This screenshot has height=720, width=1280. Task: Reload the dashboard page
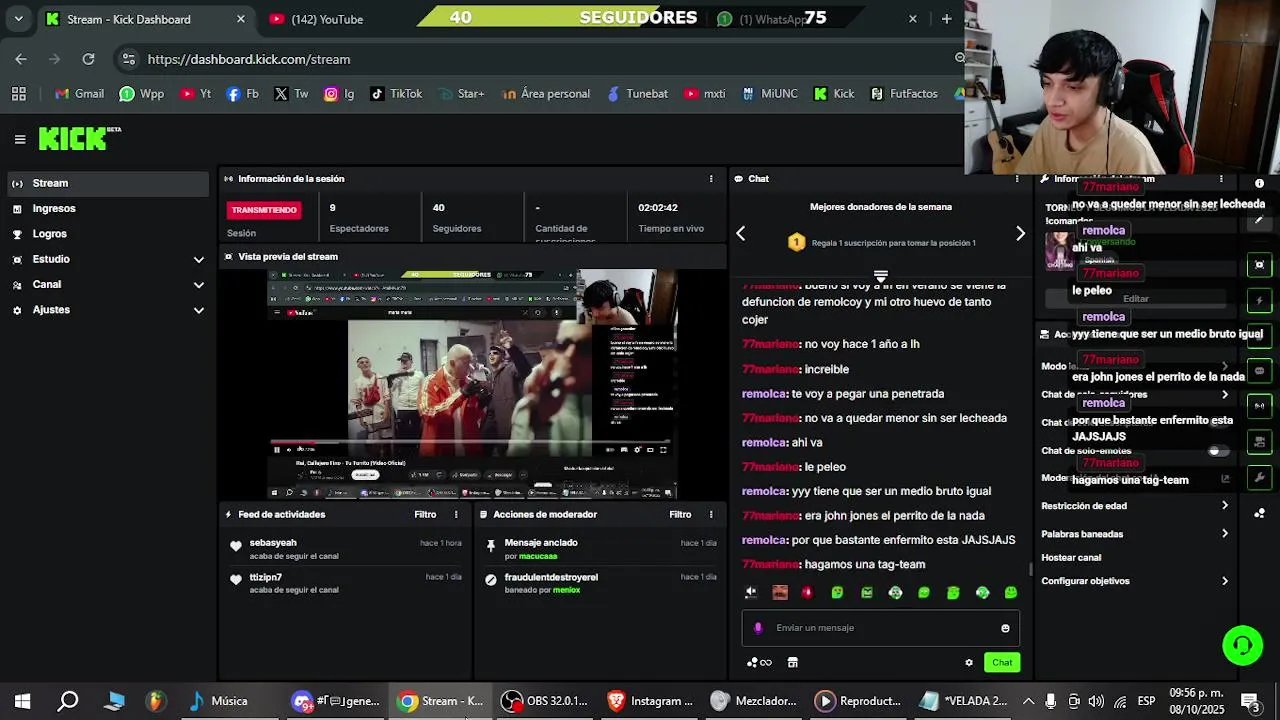coord(88,59)
